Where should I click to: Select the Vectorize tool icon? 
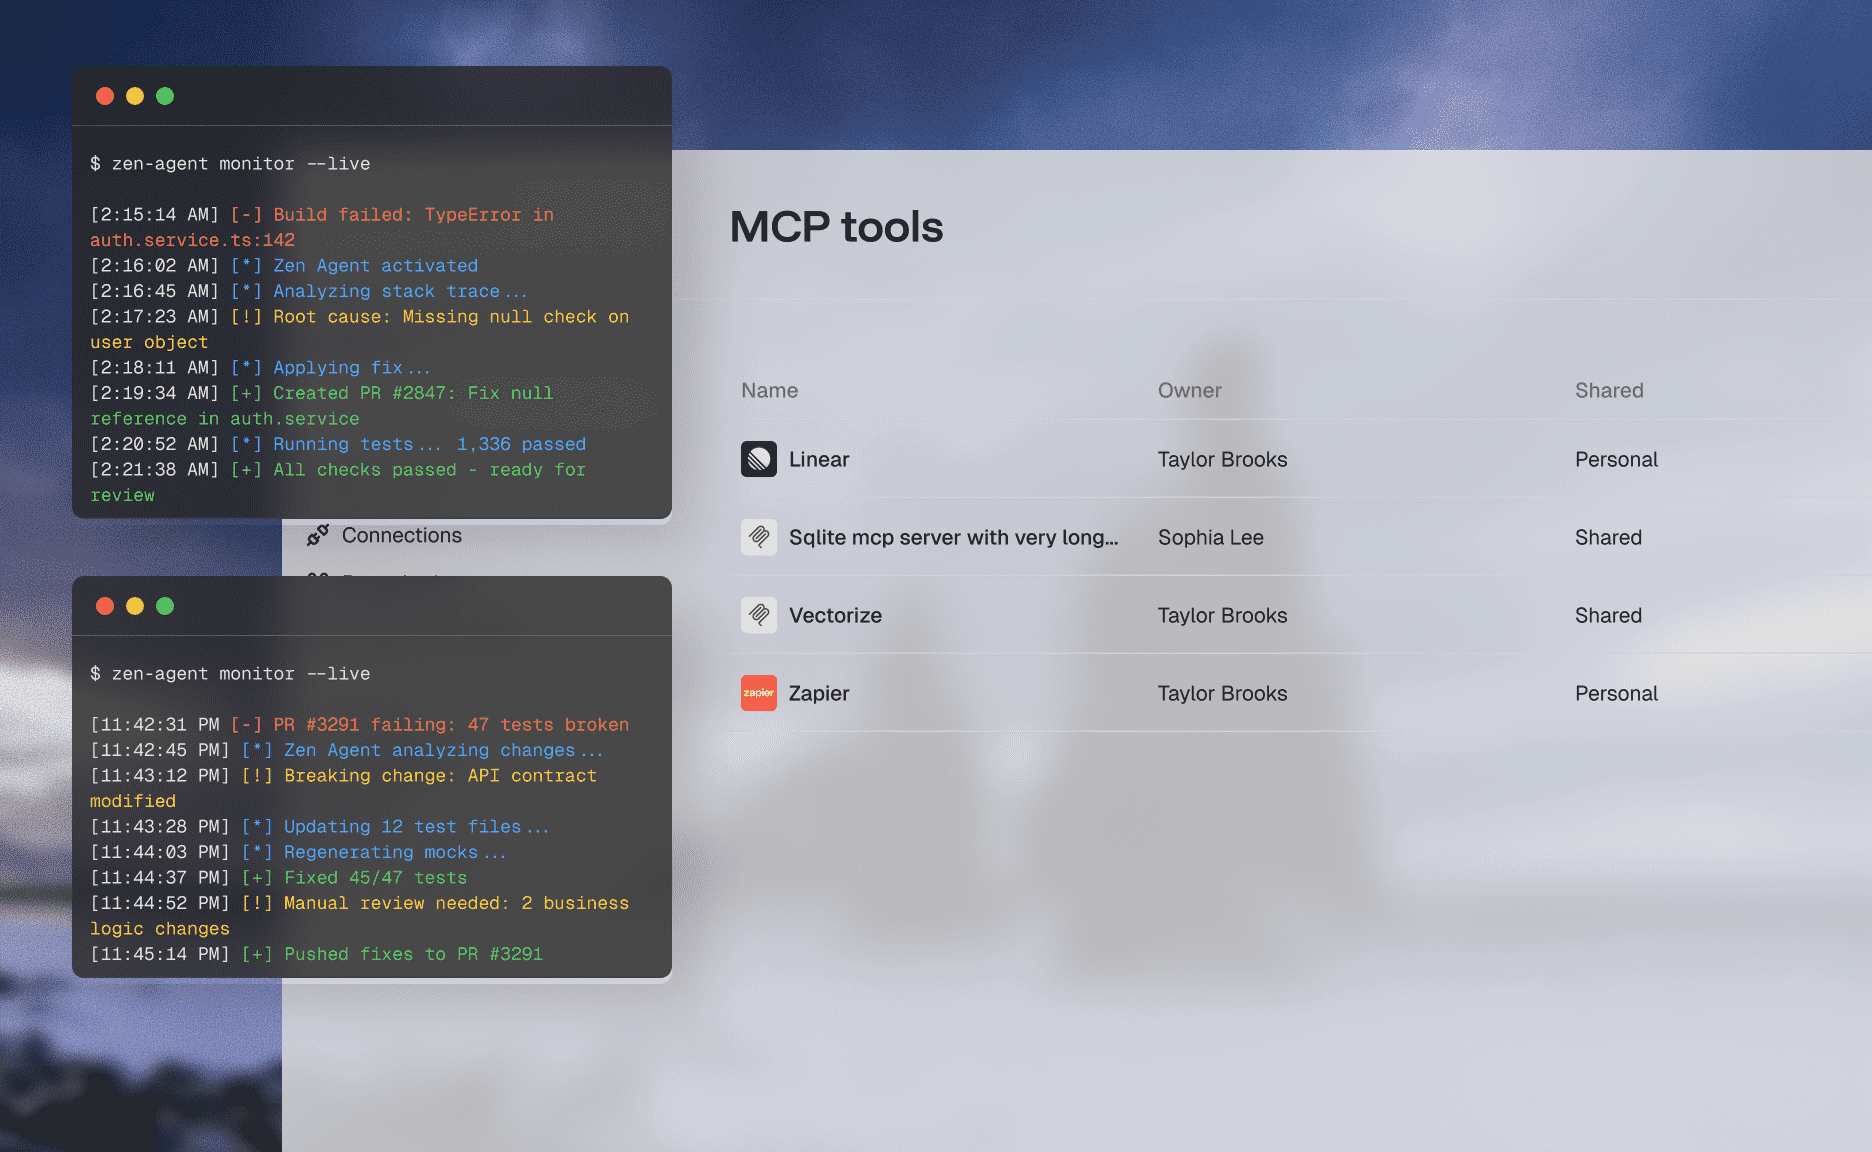click(x=759, y=615)
